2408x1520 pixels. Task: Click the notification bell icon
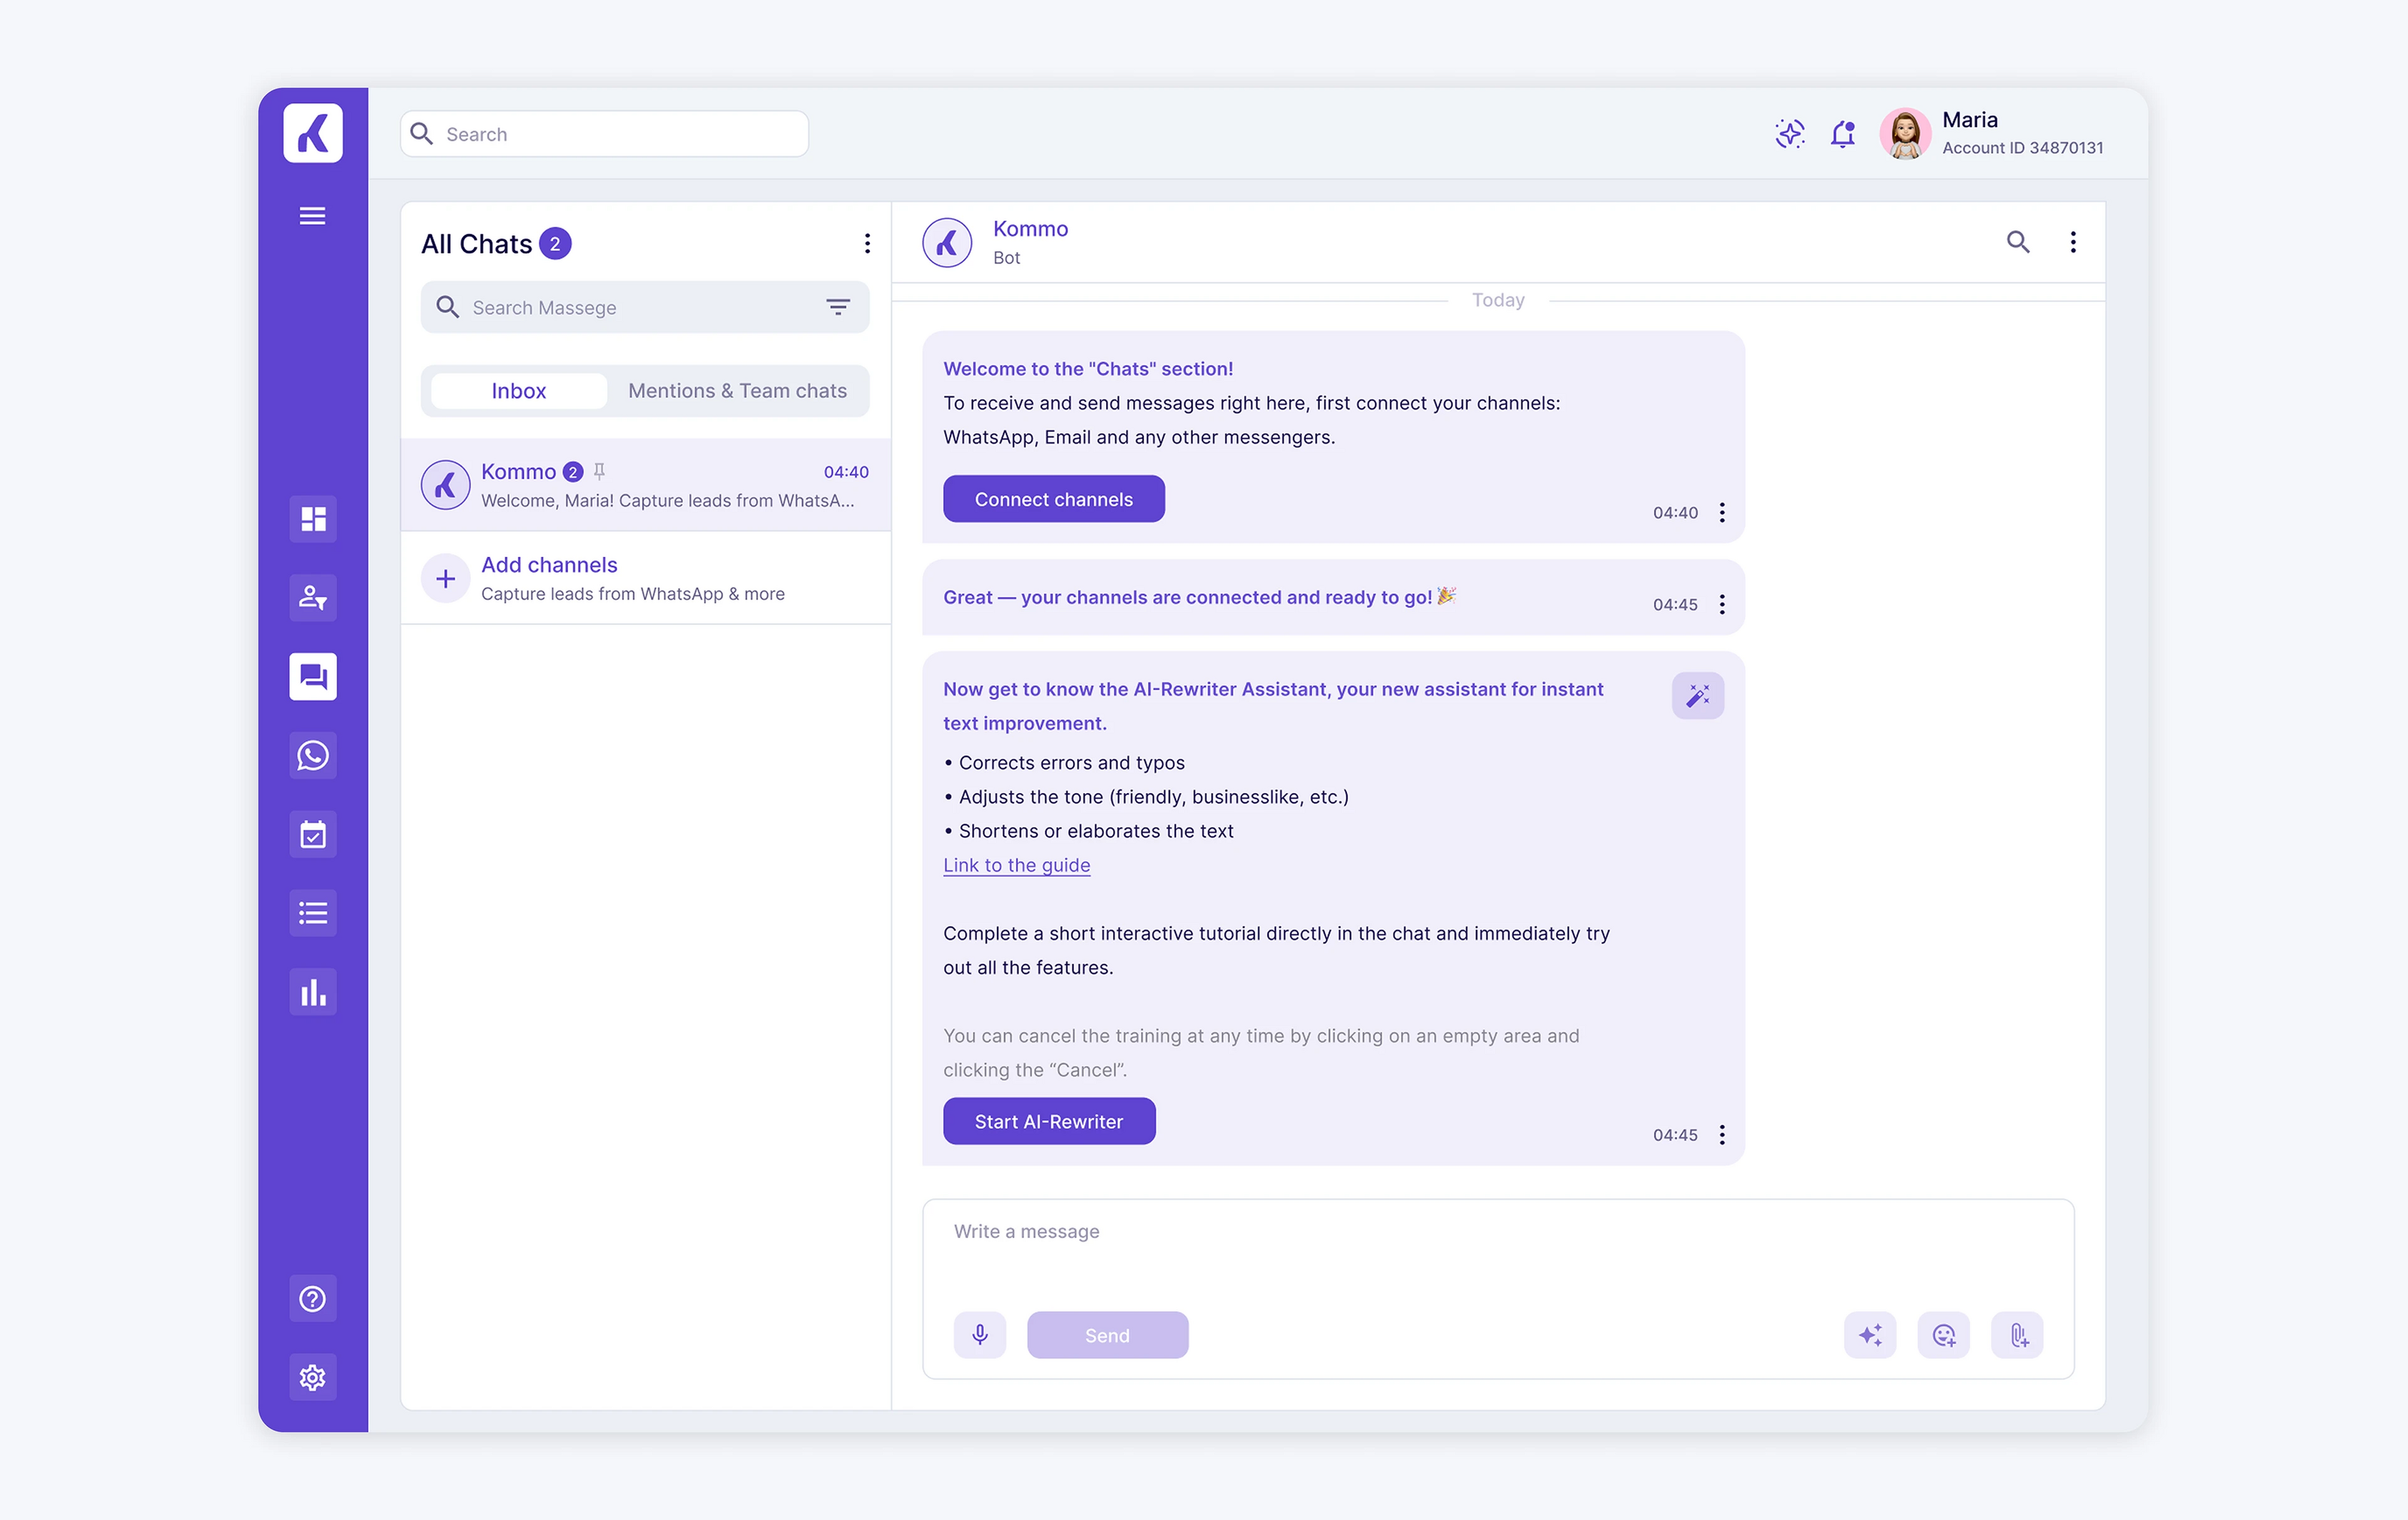pyautogui.click(x=1842, y=134)
